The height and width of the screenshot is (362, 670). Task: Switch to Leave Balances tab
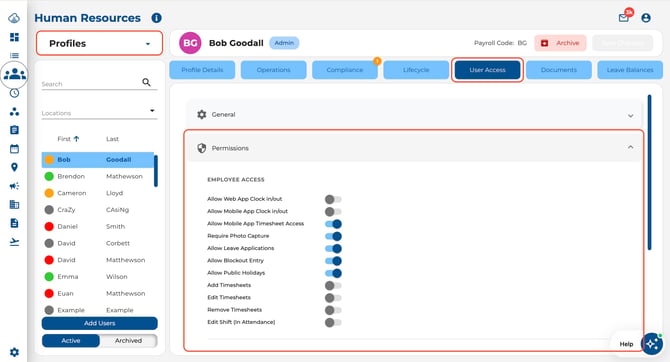[630, 70]
